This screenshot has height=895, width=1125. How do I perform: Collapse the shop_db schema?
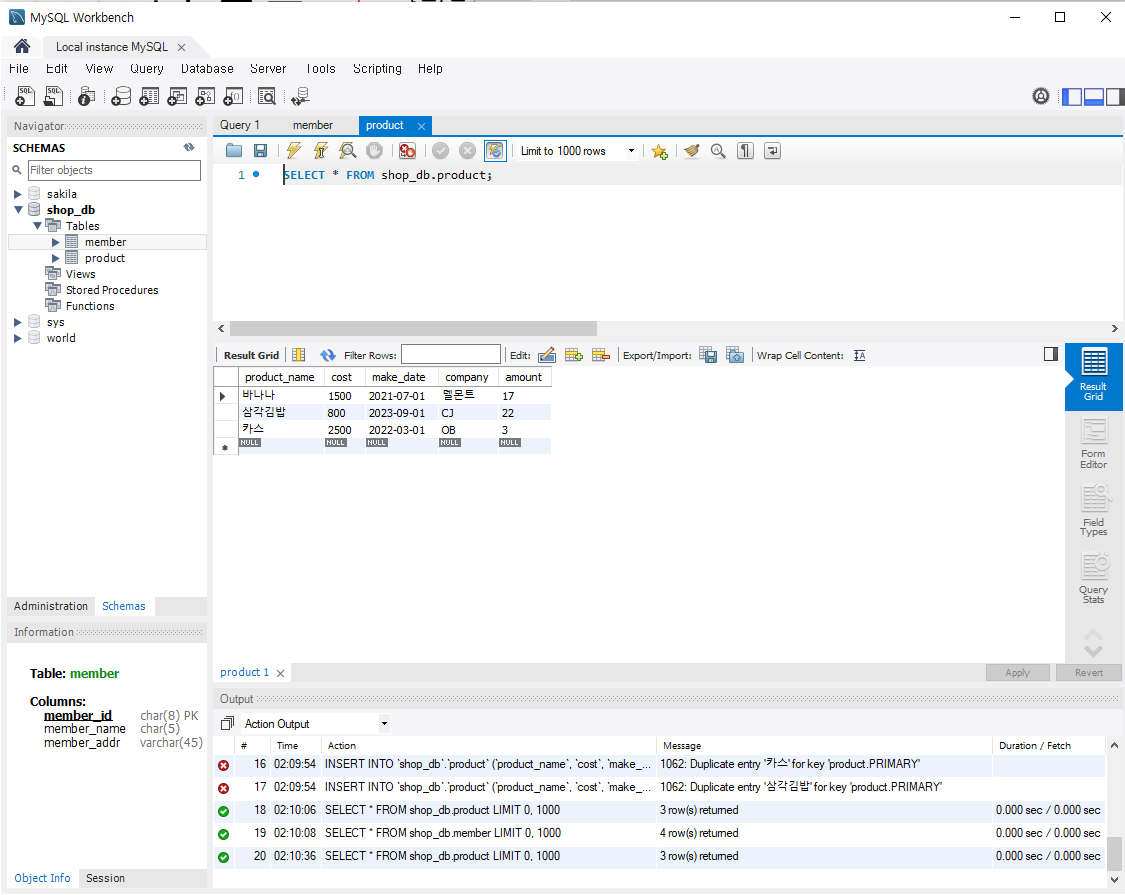coord(18,210)
